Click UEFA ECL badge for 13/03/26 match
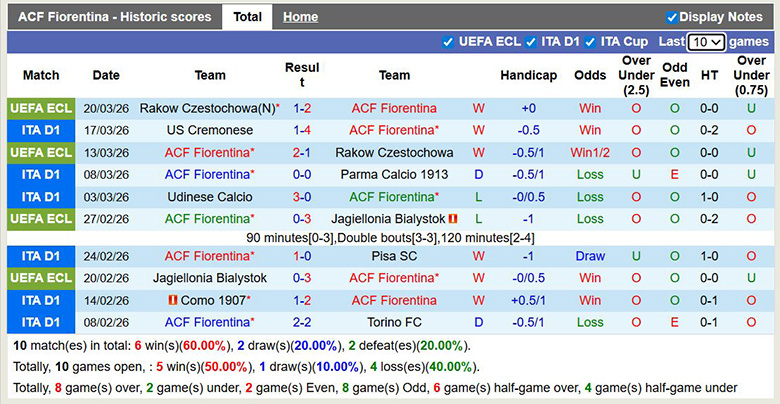This screenshot has width=780, height=404. [x=41, y=152]
